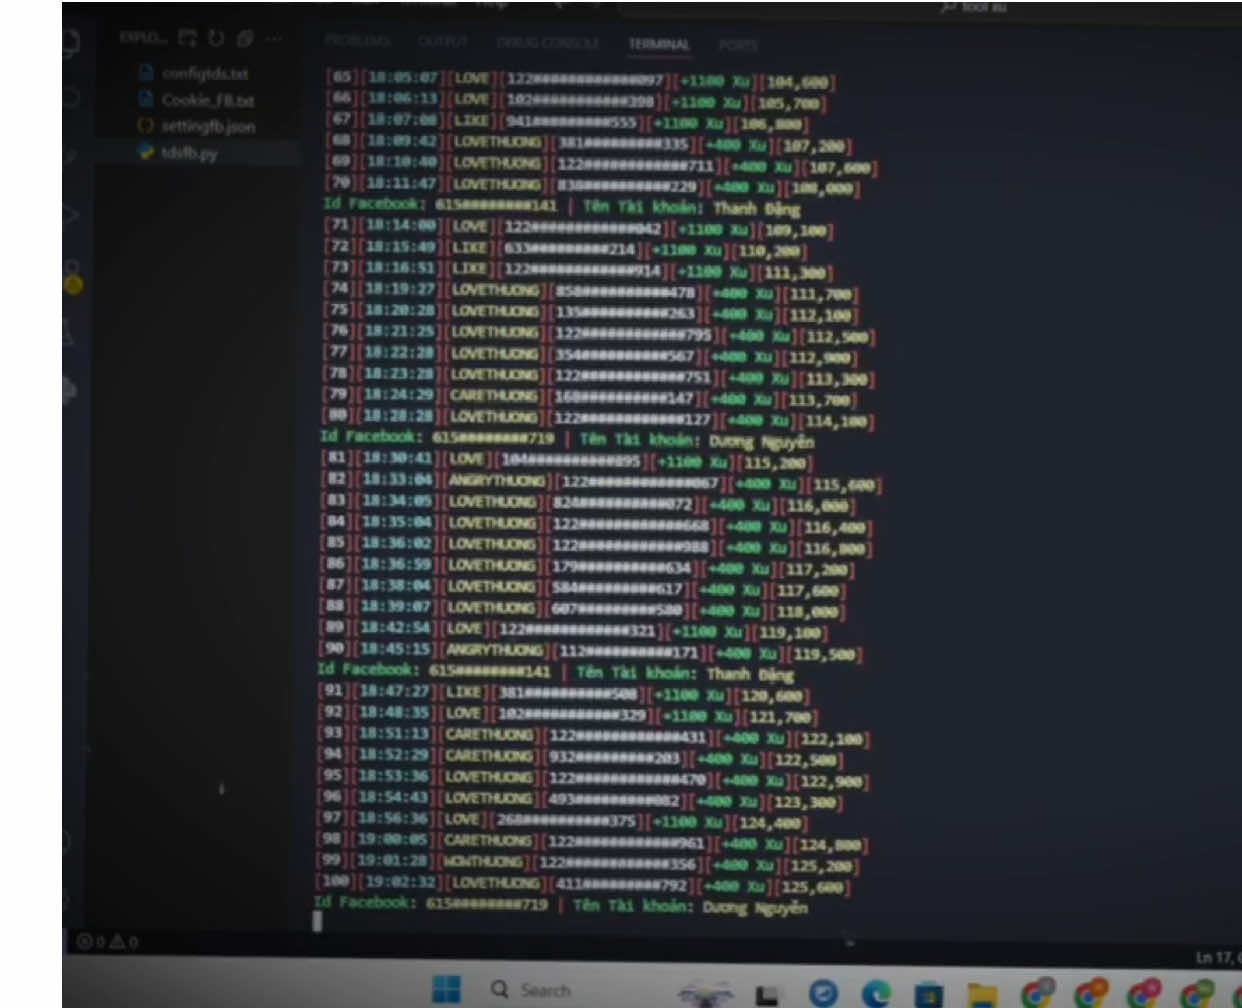Viewport: 1242px width, 1008px height.
Task: Click the round blue app icon left of Edge
Action: 823,993
